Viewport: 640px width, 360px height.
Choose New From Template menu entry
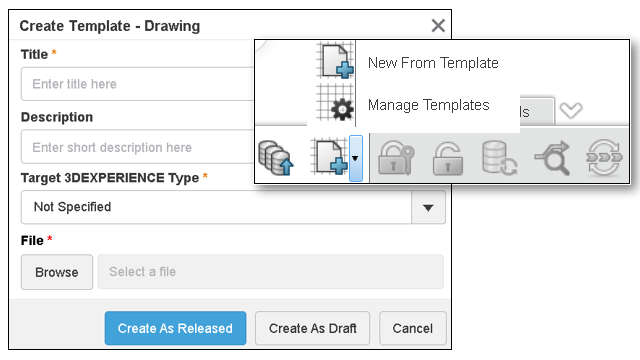[x=433, y=63]
